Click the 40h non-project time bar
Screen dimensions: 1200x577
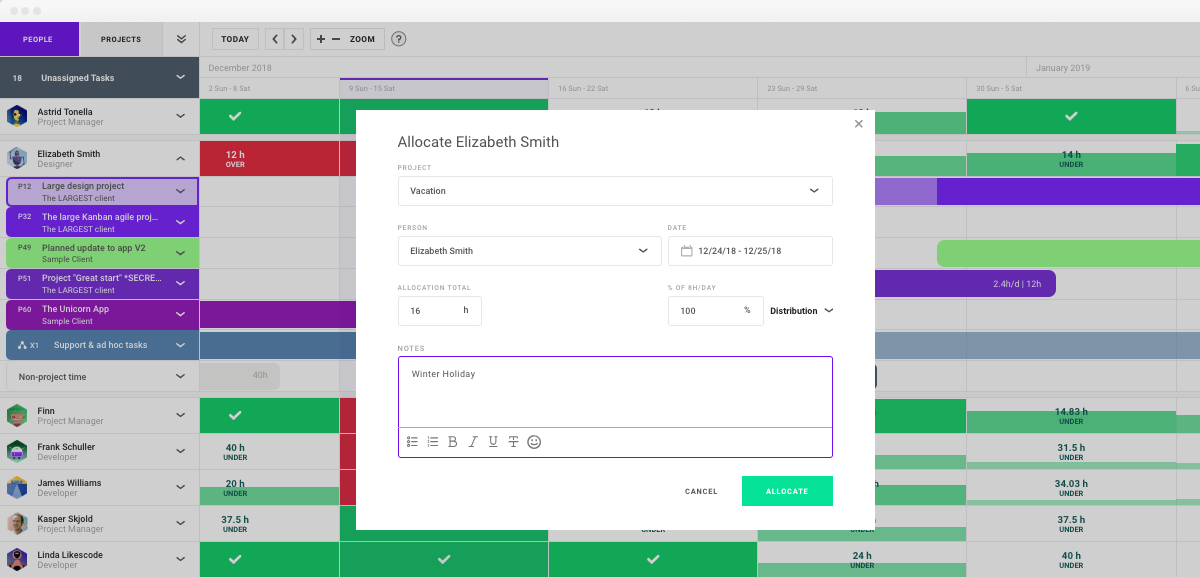click(240, 376)
